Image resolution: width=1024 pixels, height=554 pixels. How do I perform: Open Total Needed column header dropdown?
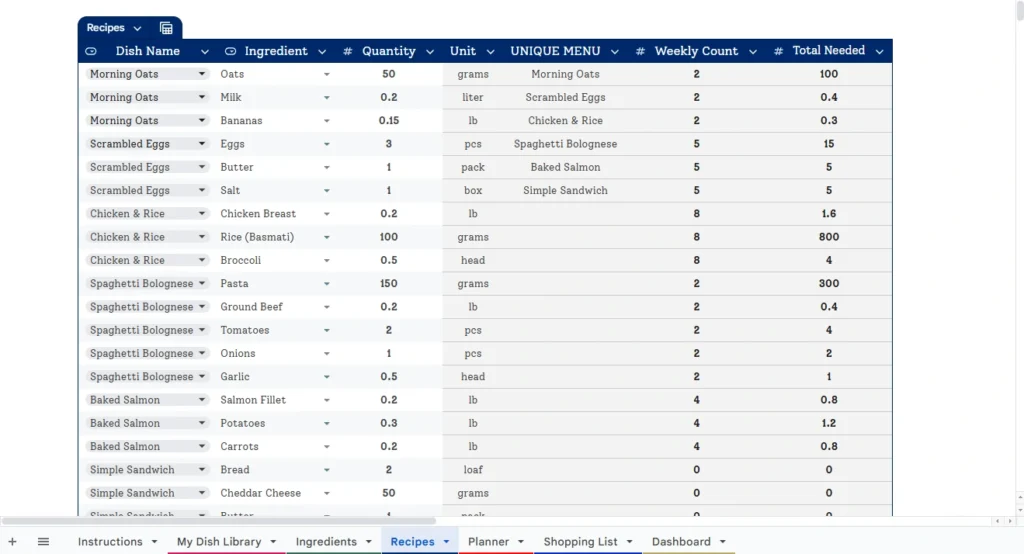[880, 52]
